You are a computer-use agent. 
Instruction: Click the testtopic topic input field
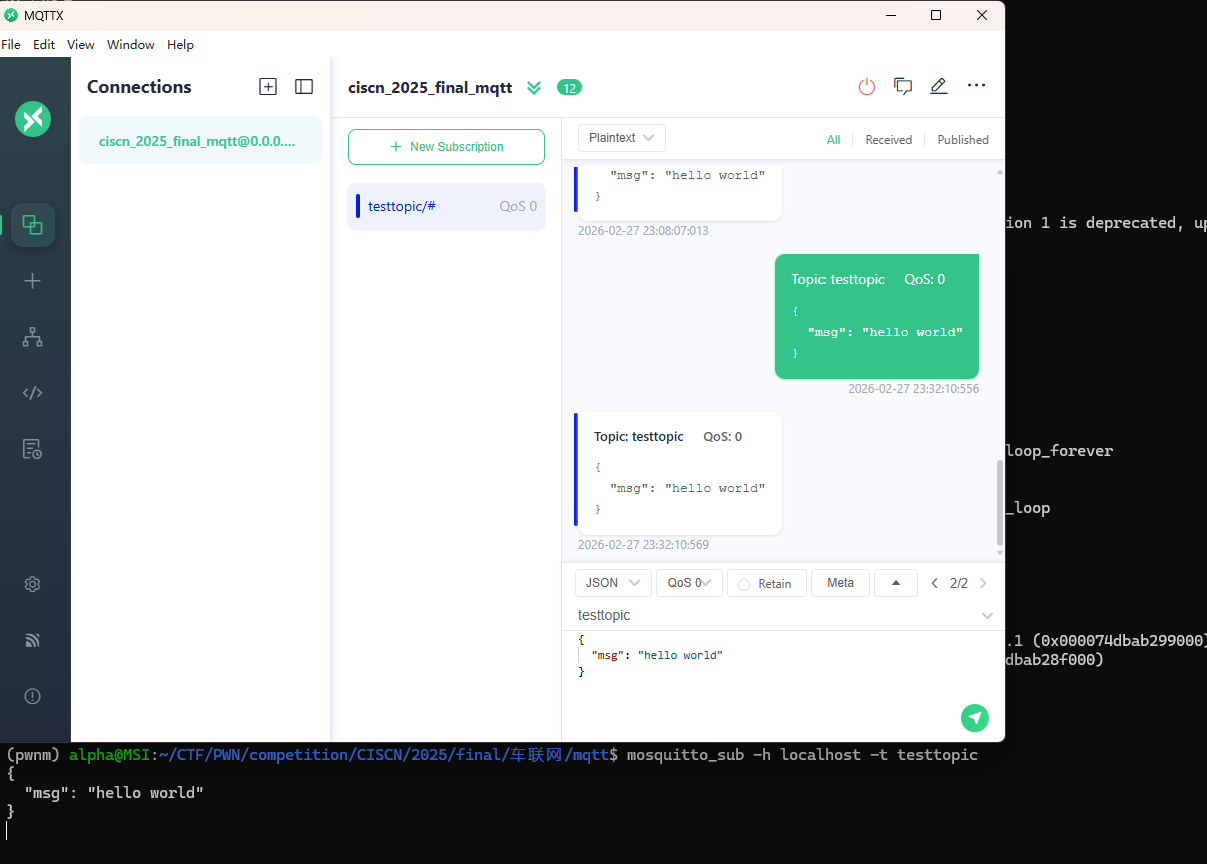click(770, 615)
